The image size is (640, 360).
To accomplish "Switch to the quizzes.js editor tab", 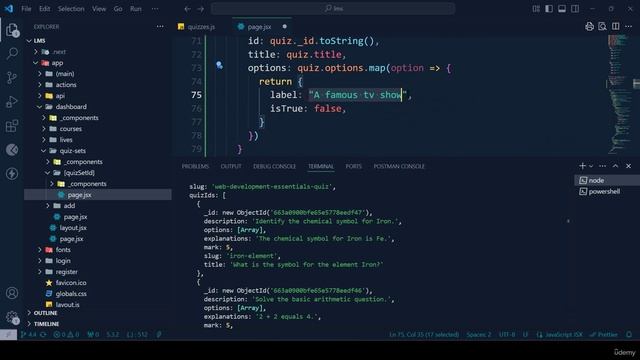I will [202, 27].
